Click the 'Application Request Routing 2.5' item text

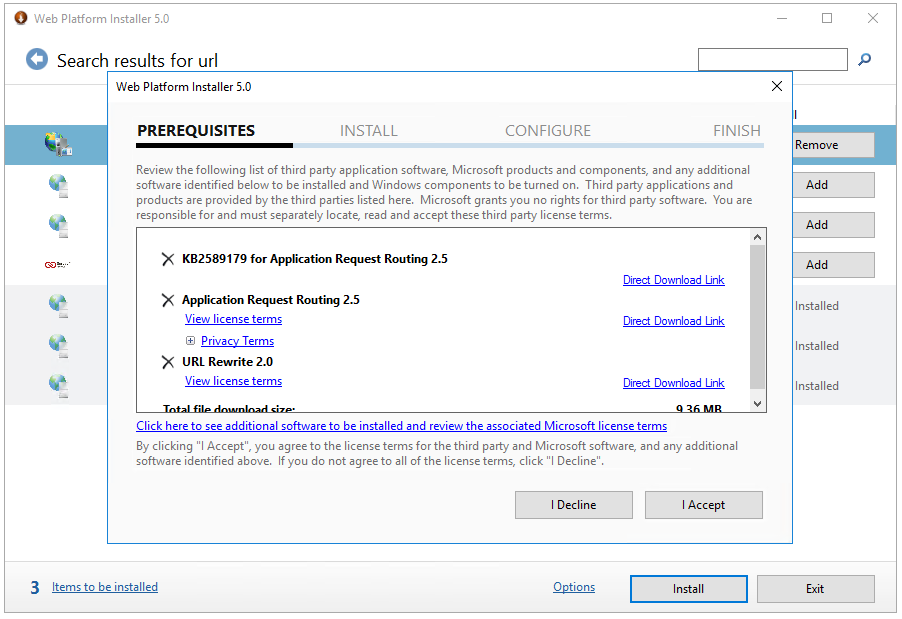click(x=270, y=300)
